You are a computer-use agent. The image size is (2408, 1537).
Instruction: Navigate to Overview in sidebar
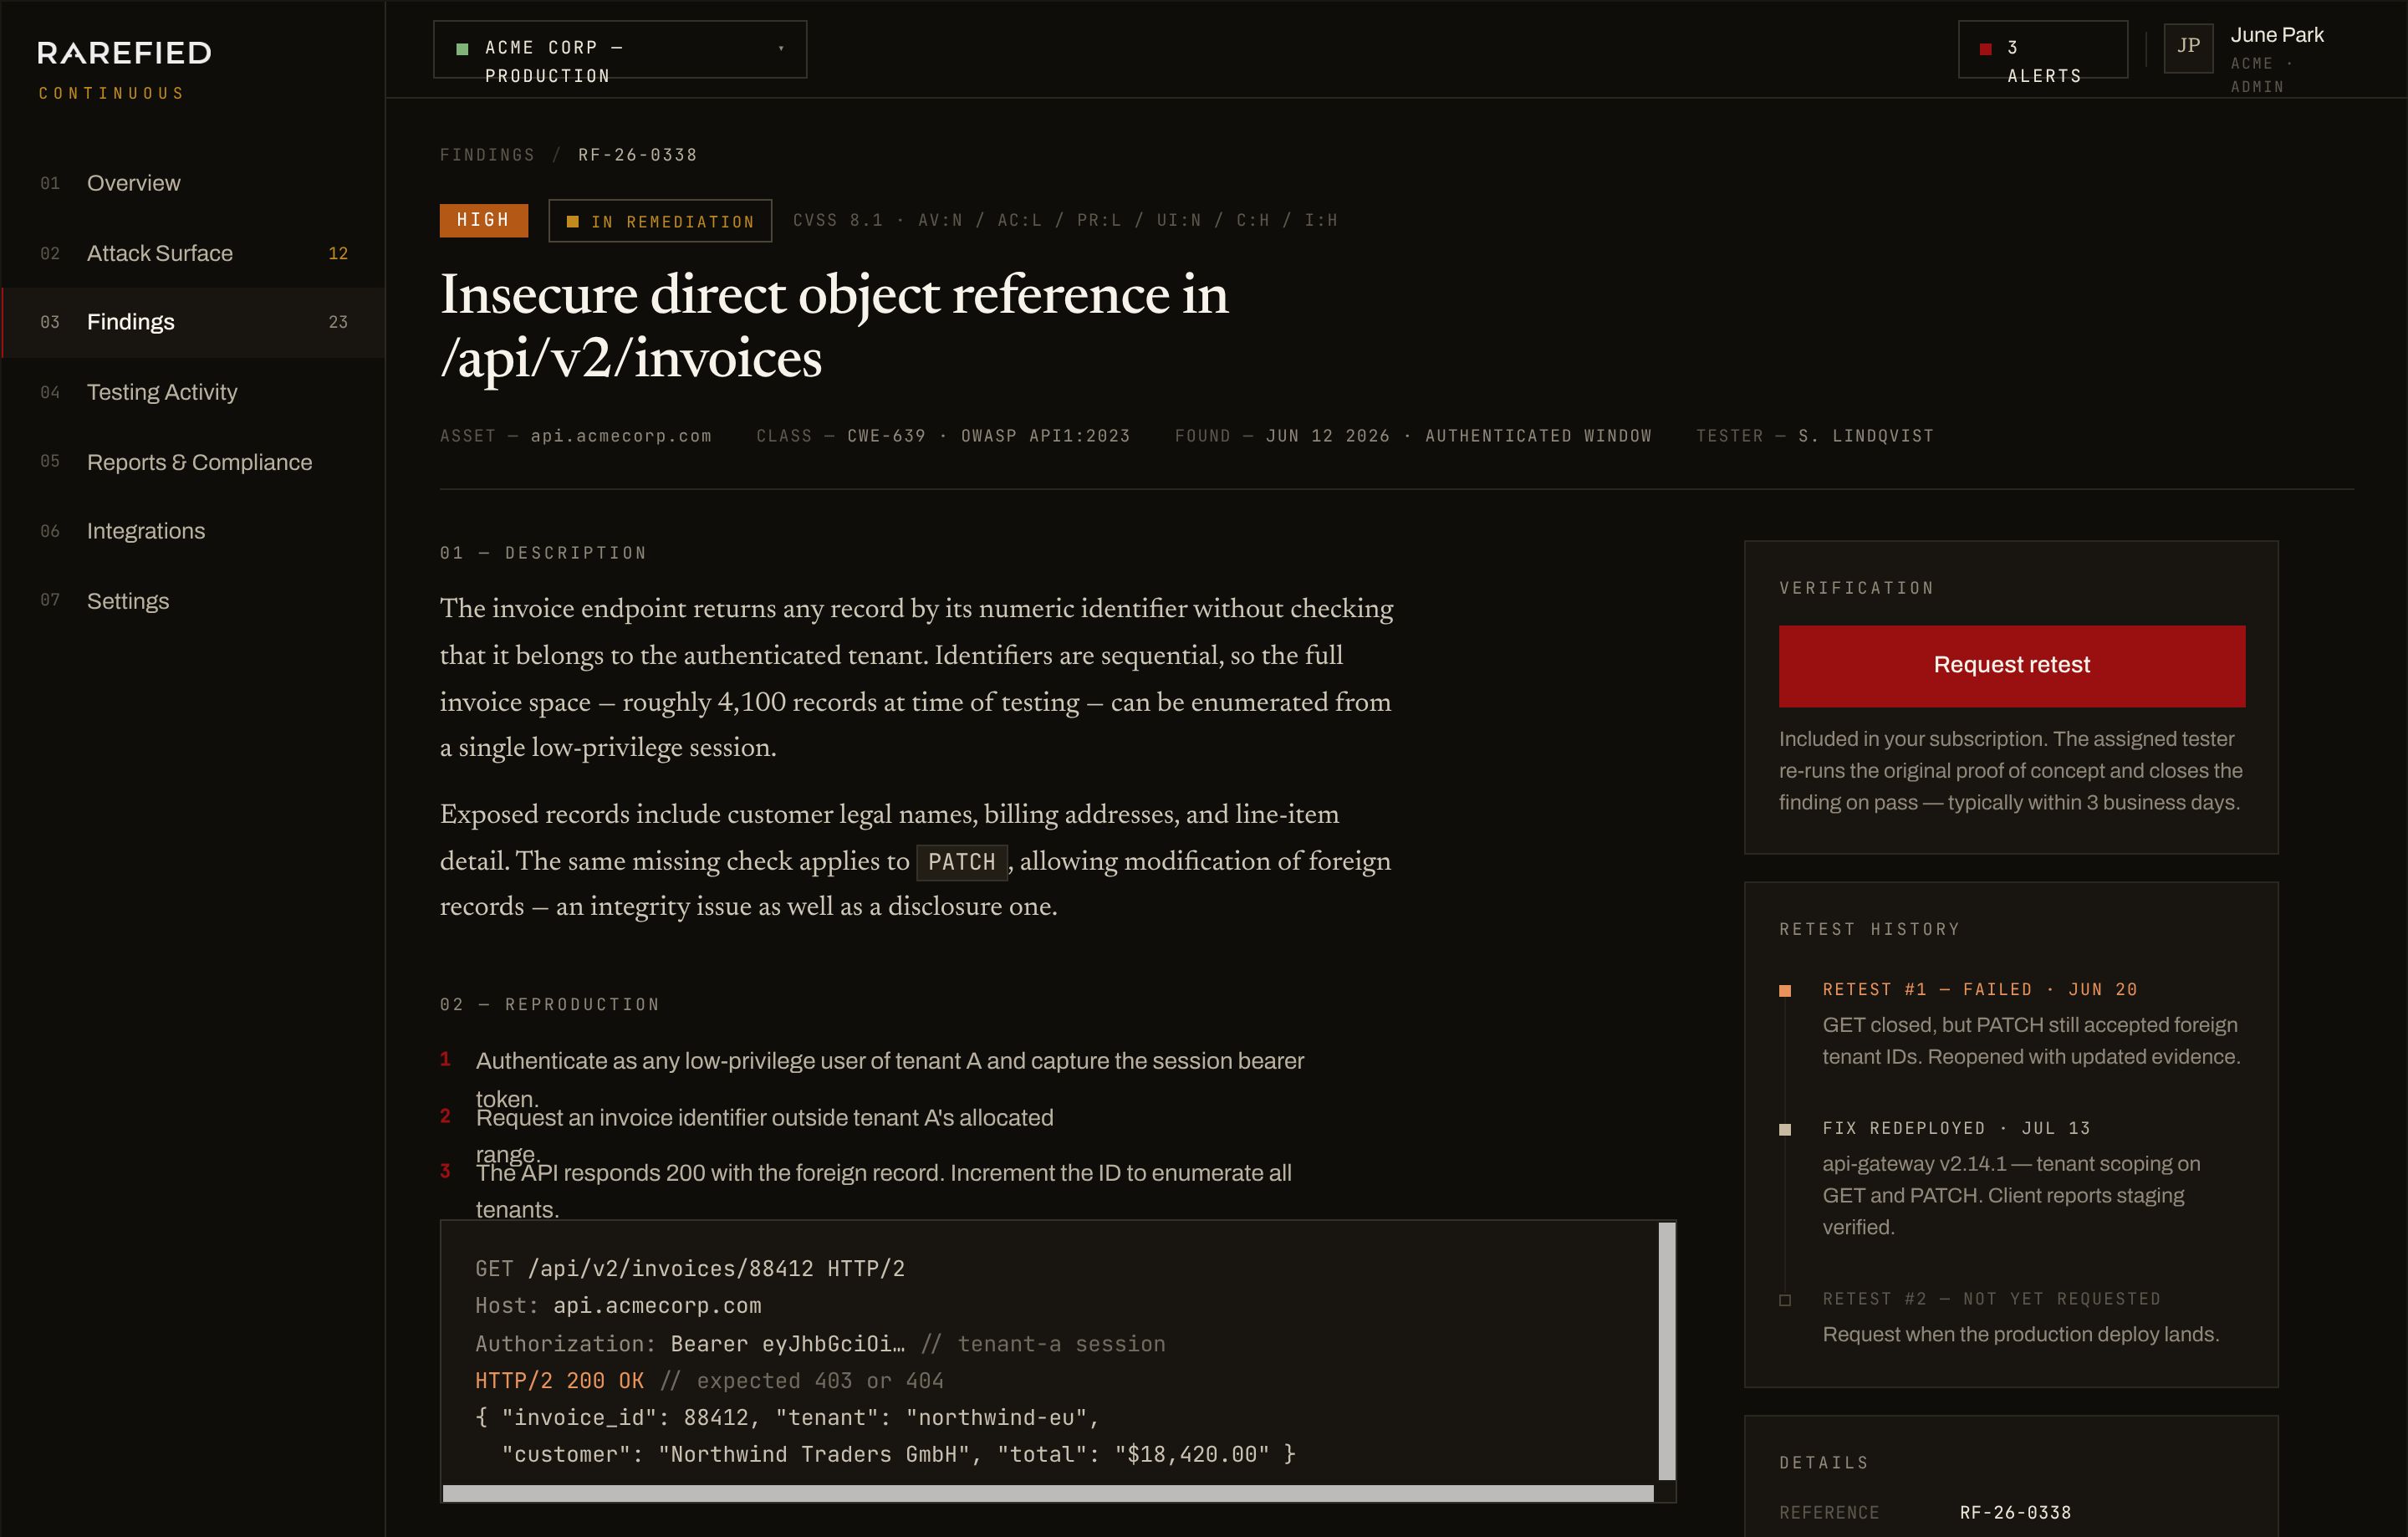[x=192, y=183]
